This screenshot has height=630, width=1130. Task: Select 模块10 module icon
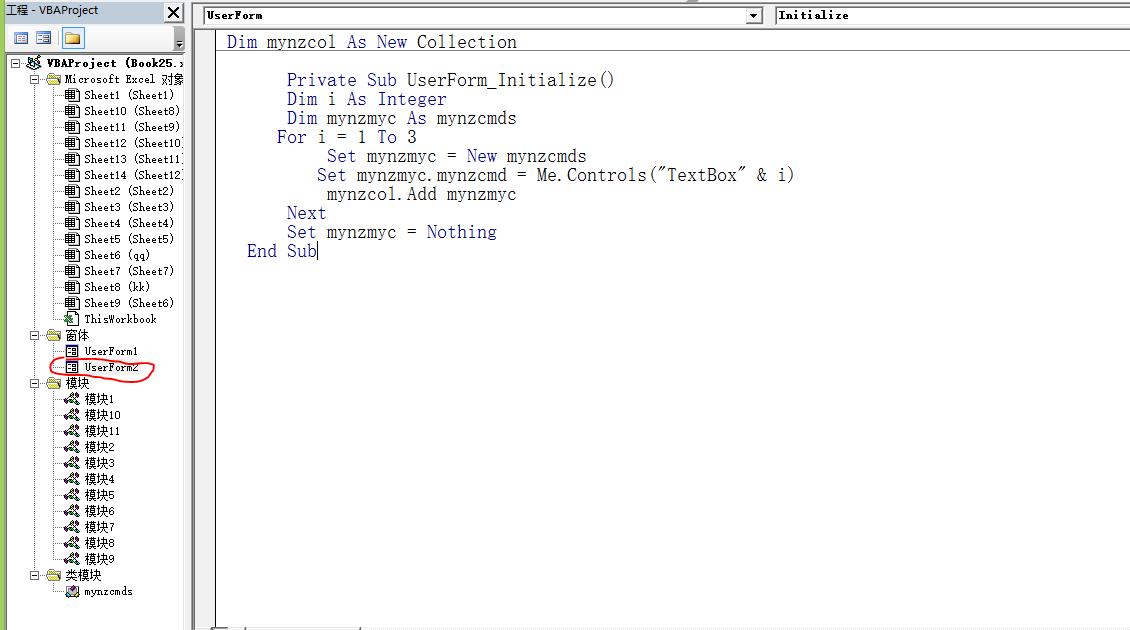pyautogui.click(x=71, y=414)
